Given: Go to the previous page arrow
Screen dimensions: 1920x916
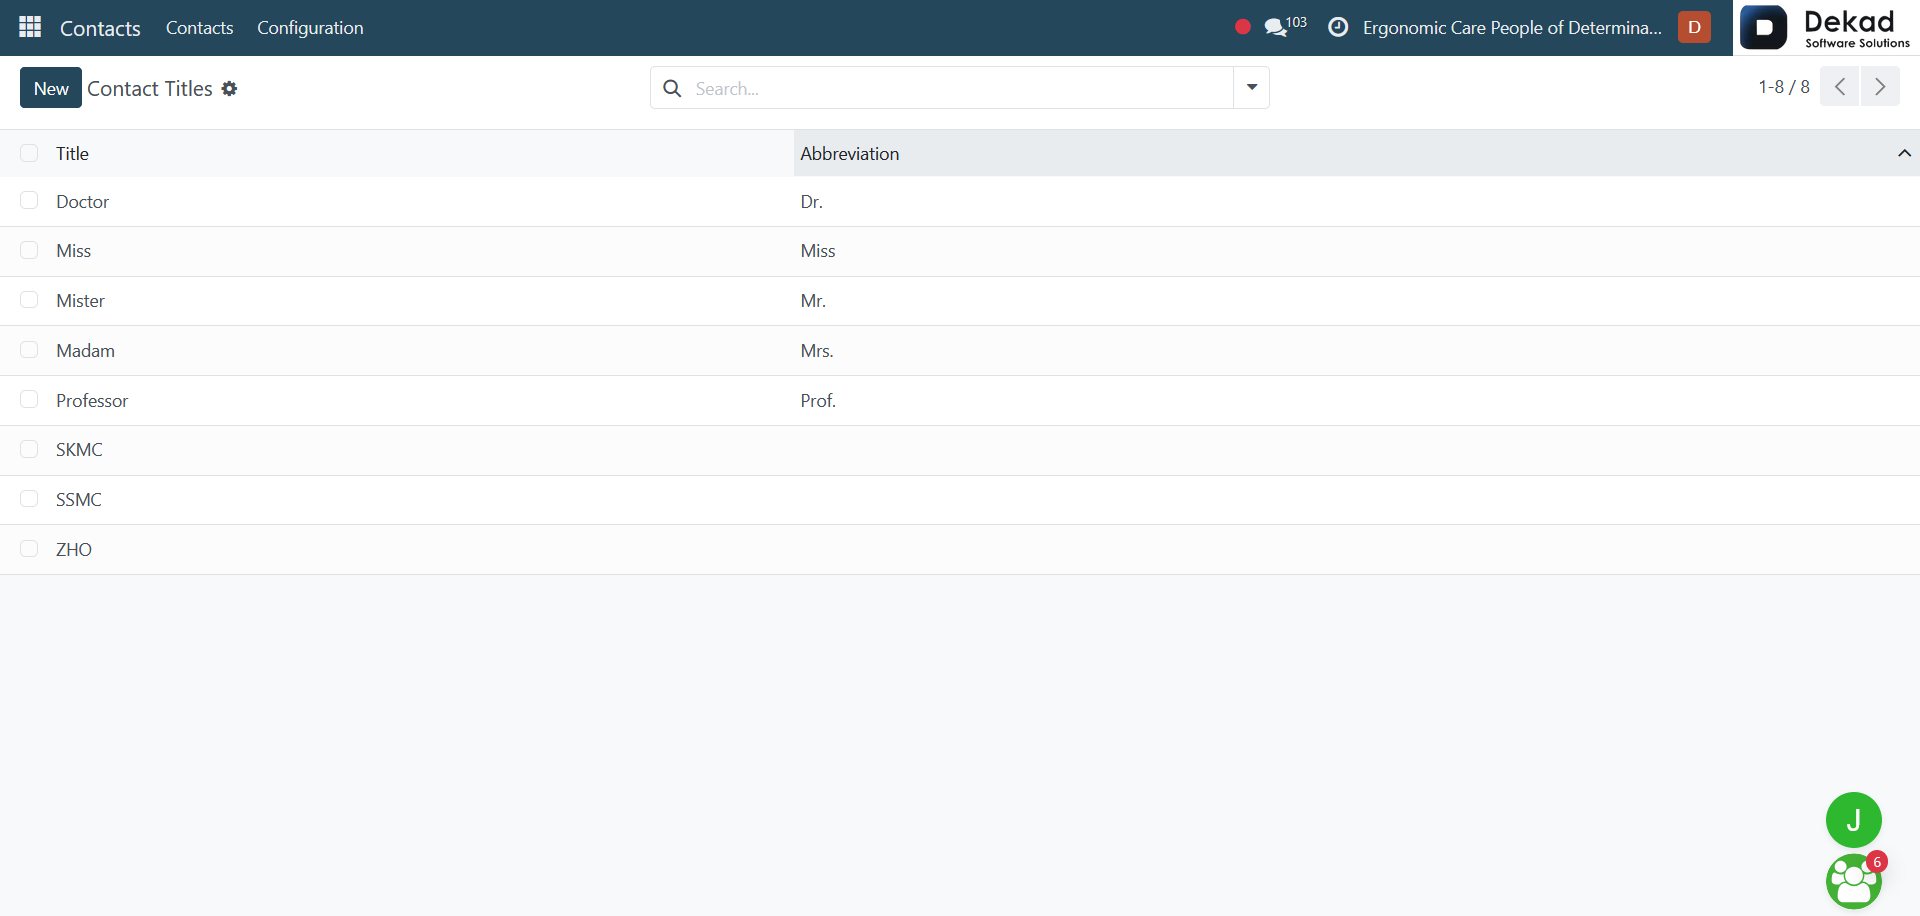Looking at the screenshot, I should (x=1839, y=87).
